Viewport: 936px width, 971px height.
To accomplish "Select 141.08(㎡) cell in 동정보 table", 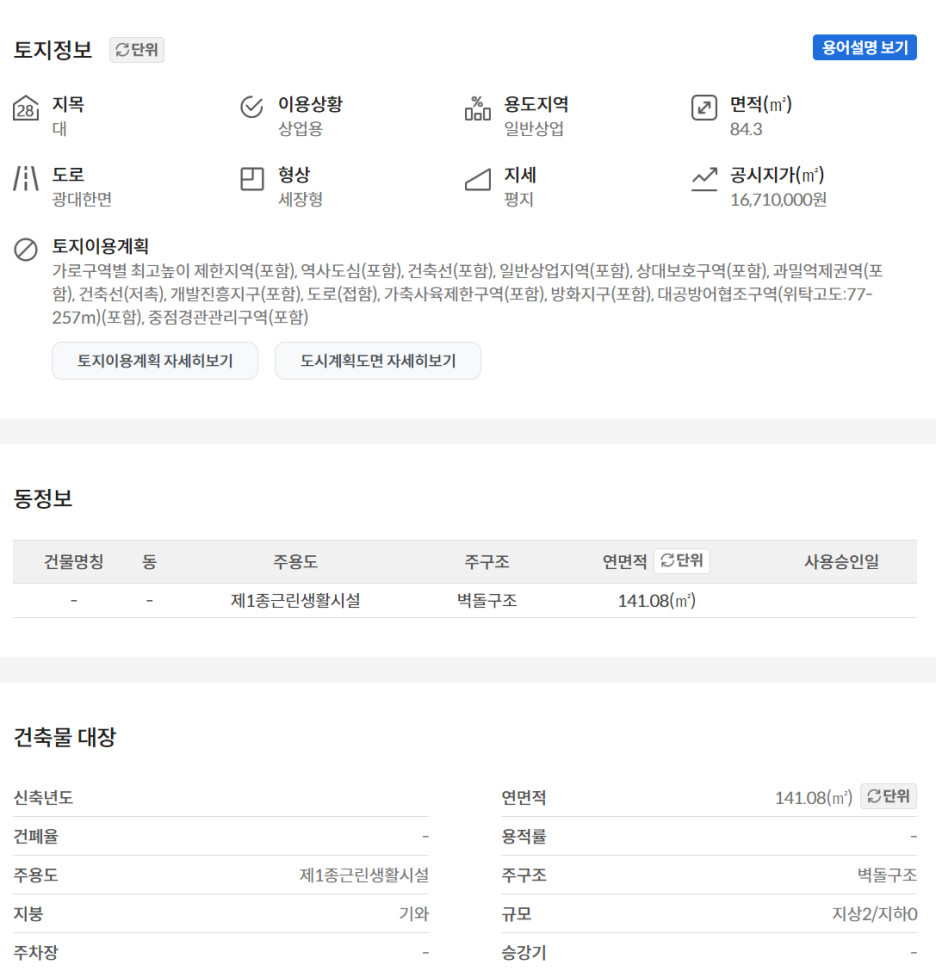I will (657, 601).
